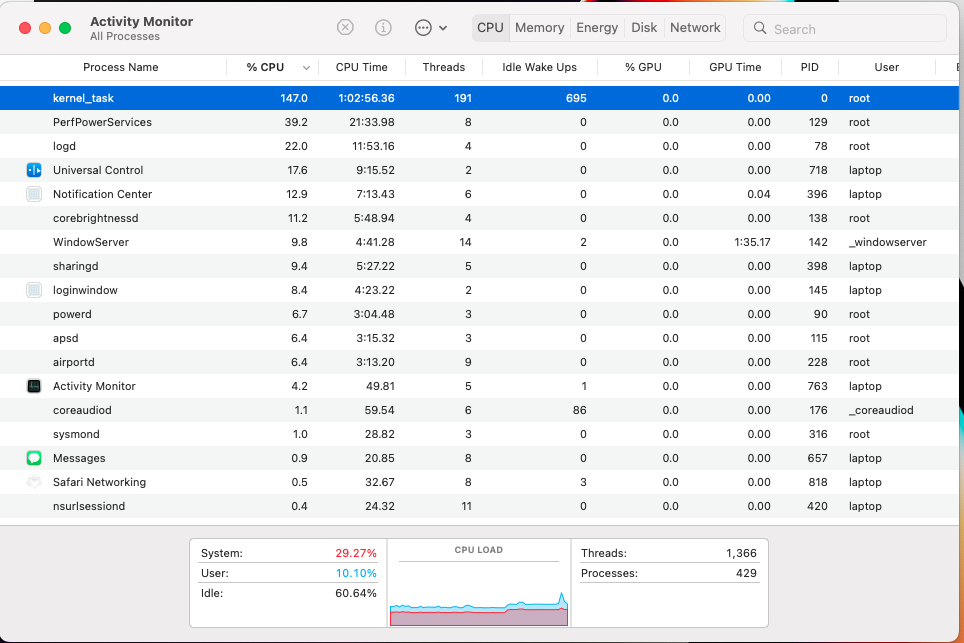Click the magnifying glass search icon
The width and height of the screenshot is (964, 643).
[x=760, y=28]
